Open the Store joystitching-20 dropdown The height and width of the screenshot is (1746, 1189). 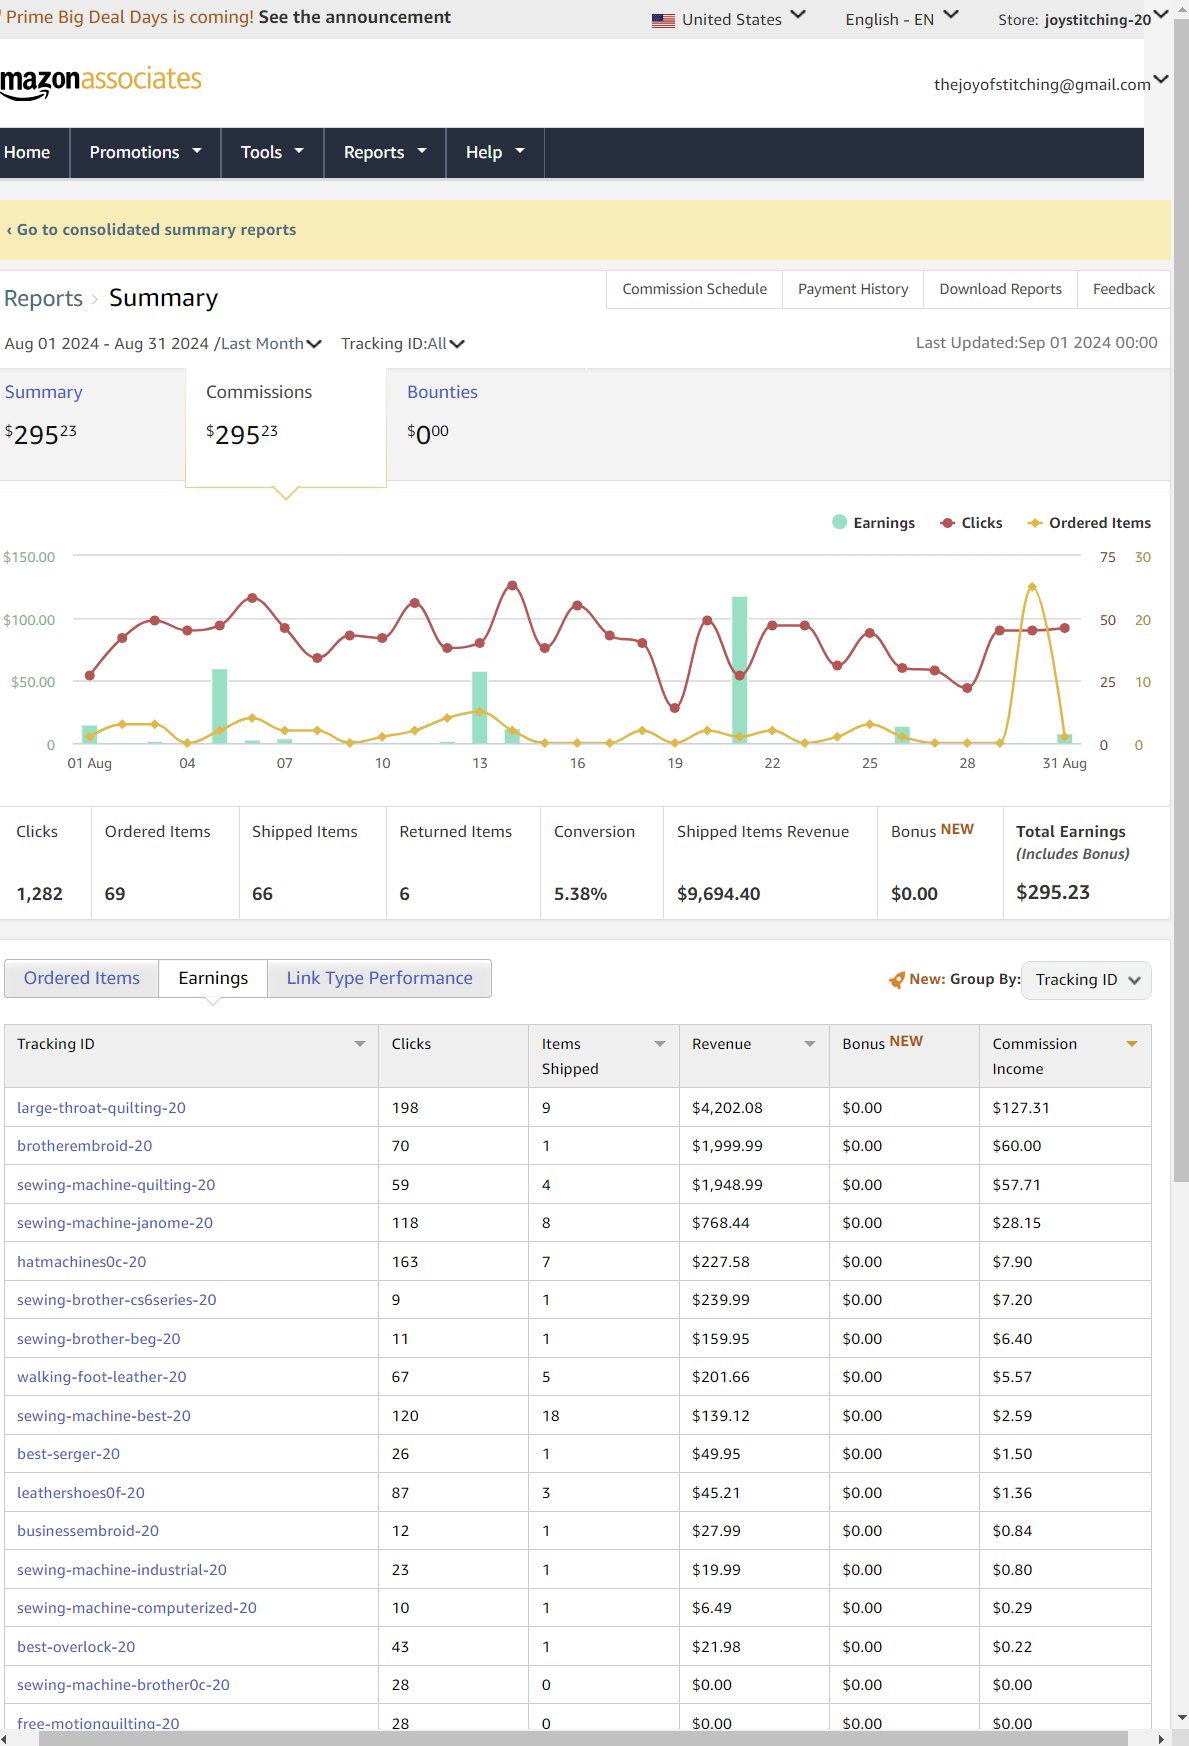[1083, 19]
